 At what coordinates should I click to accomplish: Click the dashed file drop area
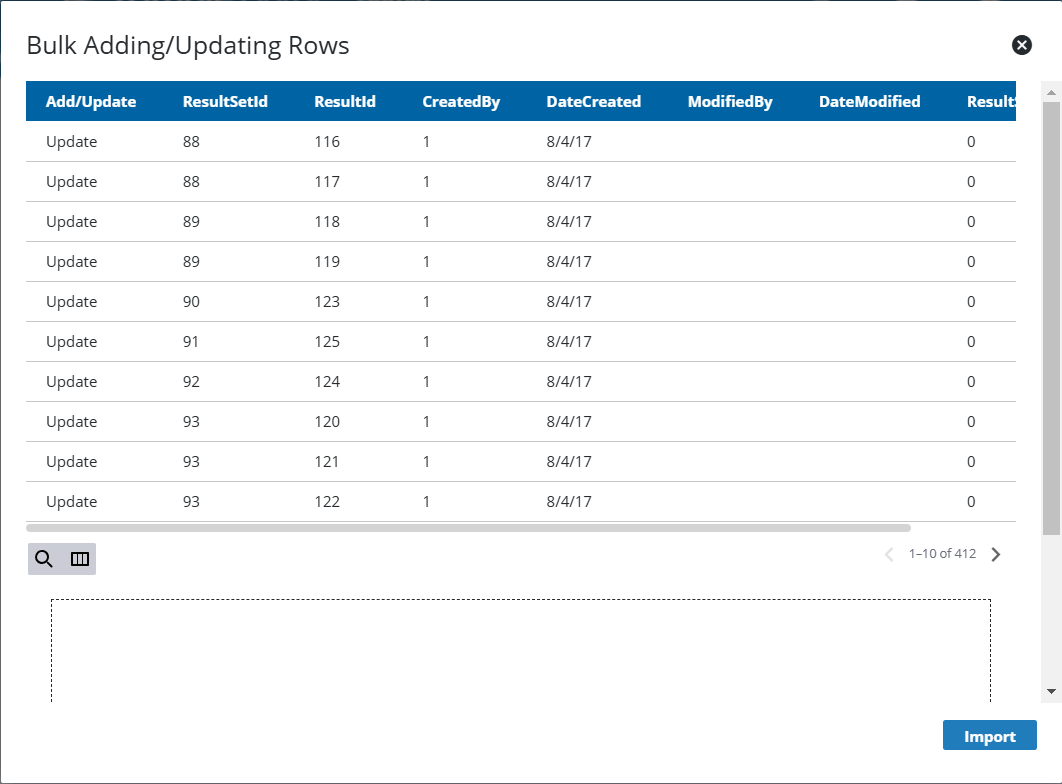[520, 650]
